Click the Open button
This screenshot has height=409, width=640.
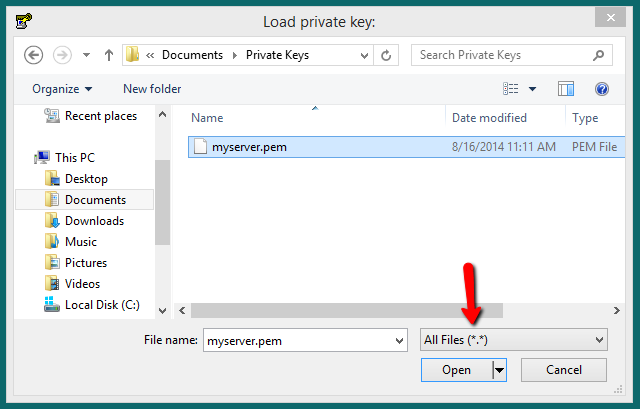[456, 370]
